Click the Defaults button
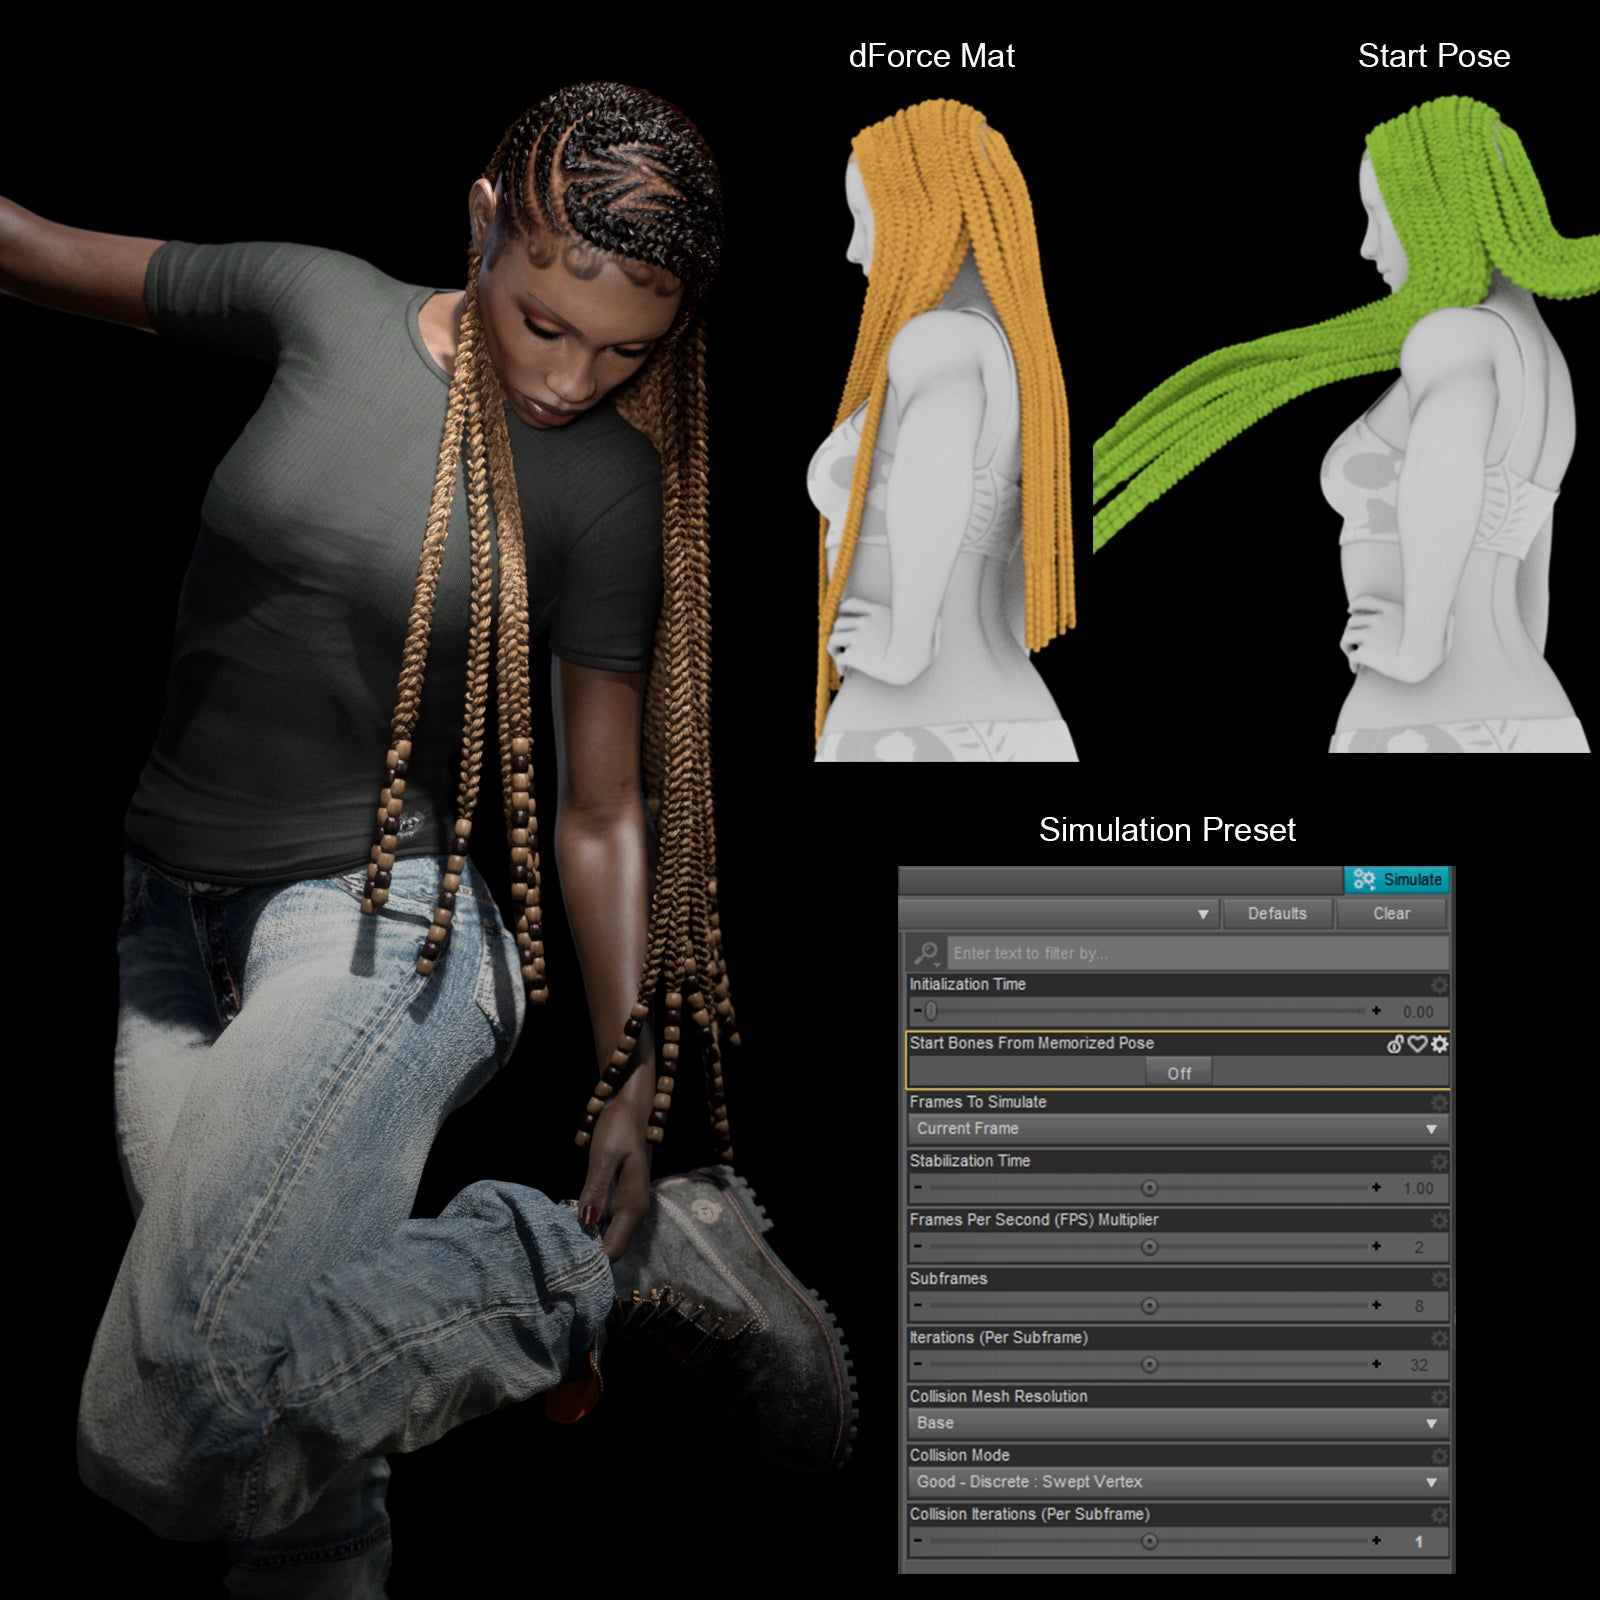Image resolution: width=1600 pixels, height=1600 pixels. pos(1277,913)
